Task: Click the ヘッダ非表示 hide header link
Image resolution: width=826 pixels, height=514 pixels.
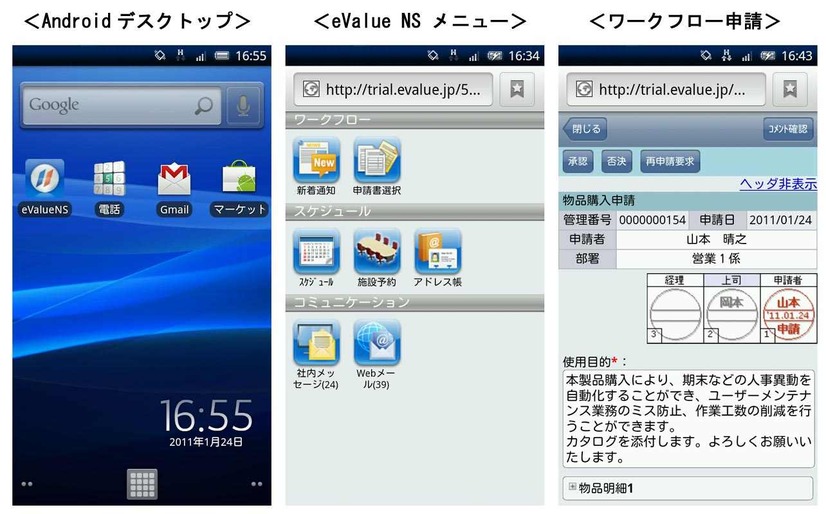Action: click(x=778, y=184)
